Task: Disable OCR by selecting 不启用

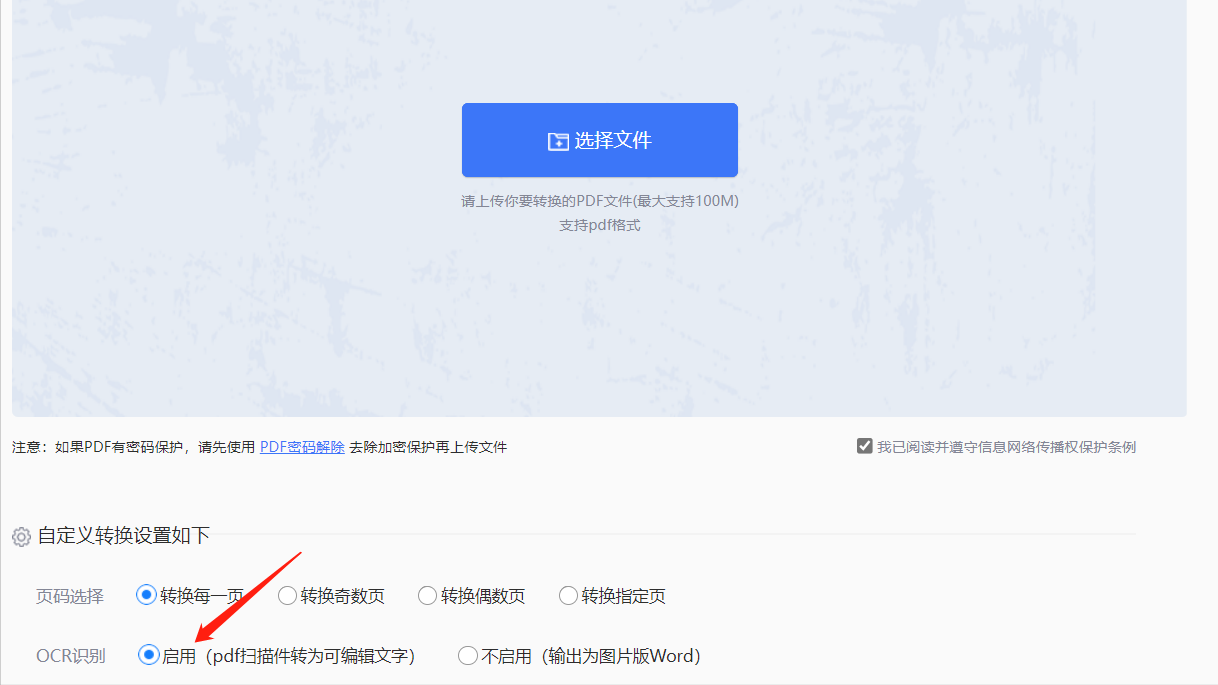Action: pos(468,656)
